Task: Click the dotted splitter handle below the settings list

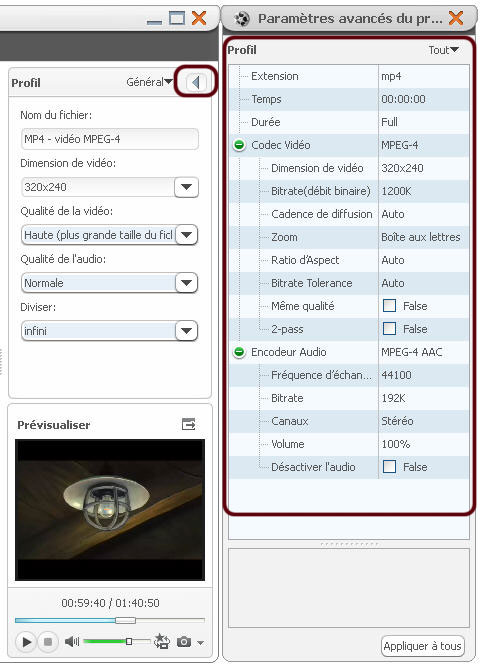Action: (349, 544)
